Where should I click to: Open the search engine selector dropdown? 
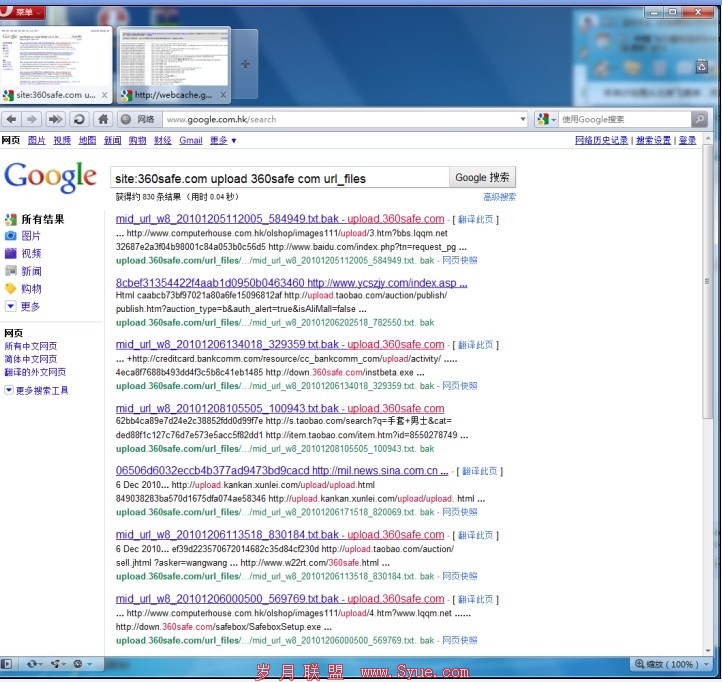547,119
